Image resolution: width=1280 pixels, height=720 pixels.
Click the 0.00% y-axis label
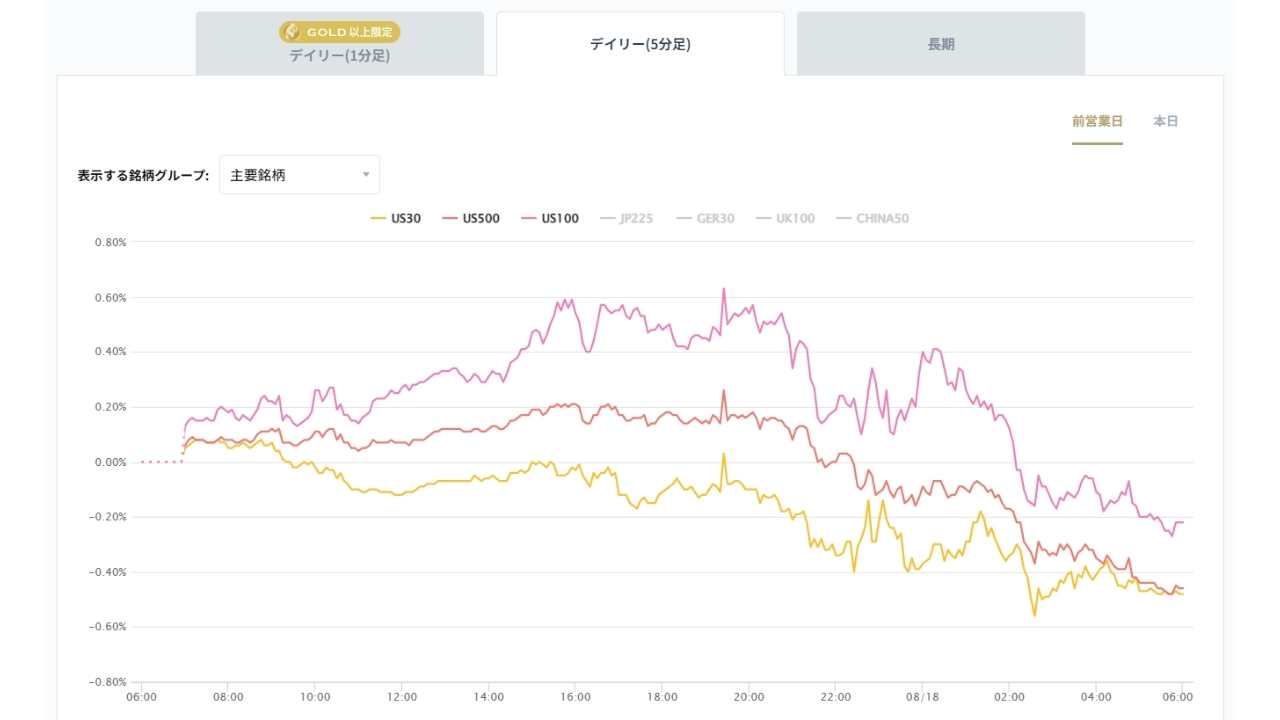pos(110,462)
